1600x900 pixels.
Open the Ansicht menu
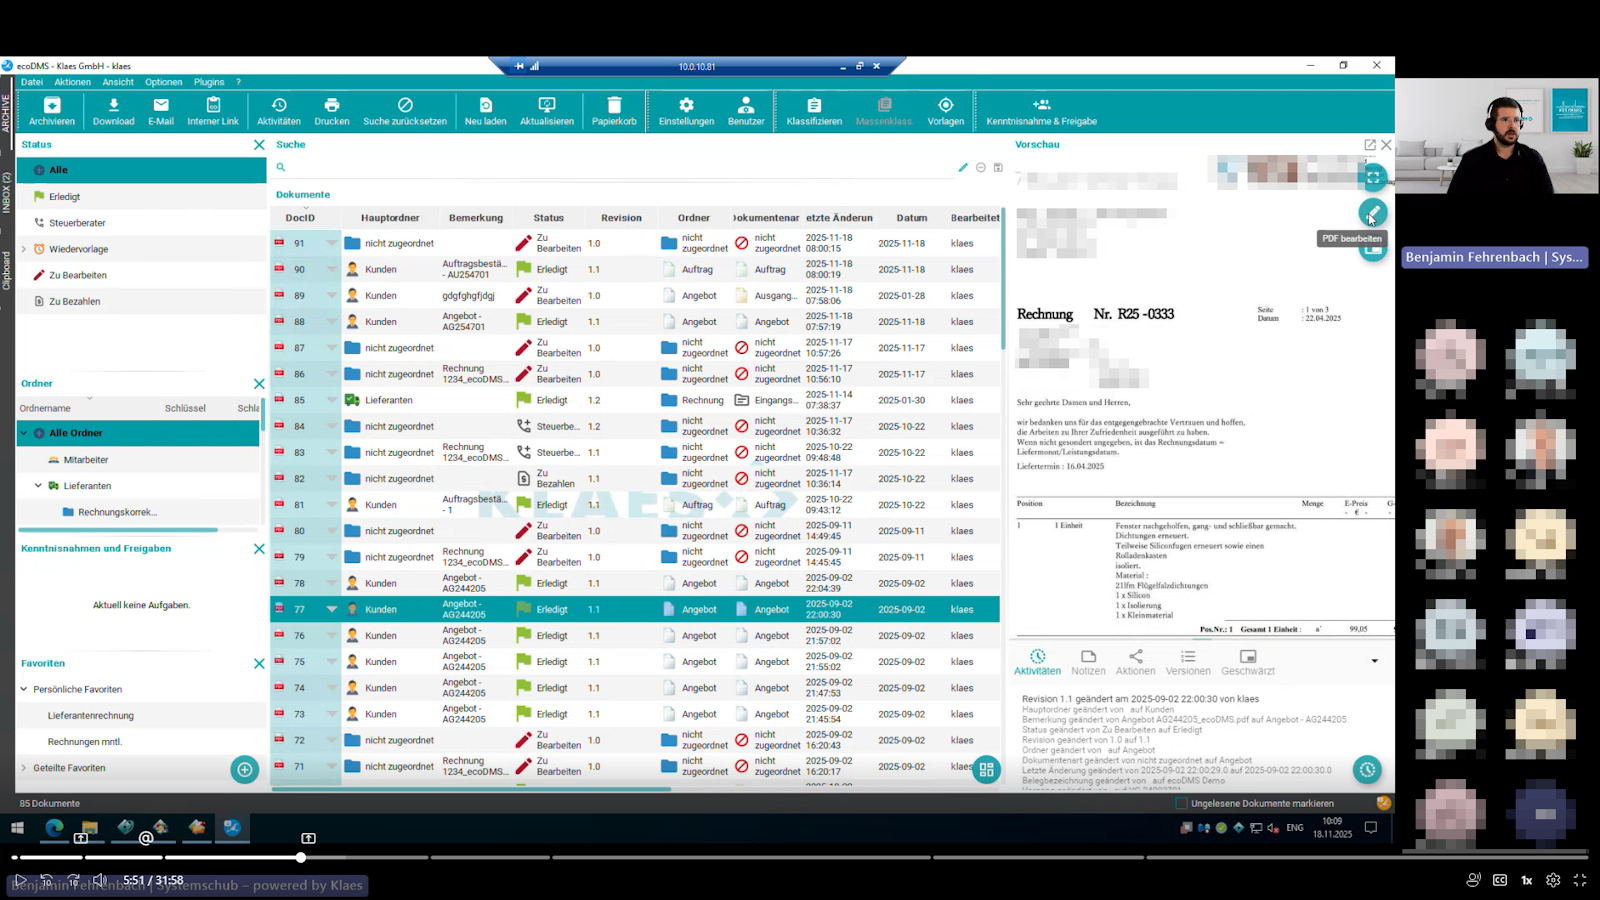(117, 82)
